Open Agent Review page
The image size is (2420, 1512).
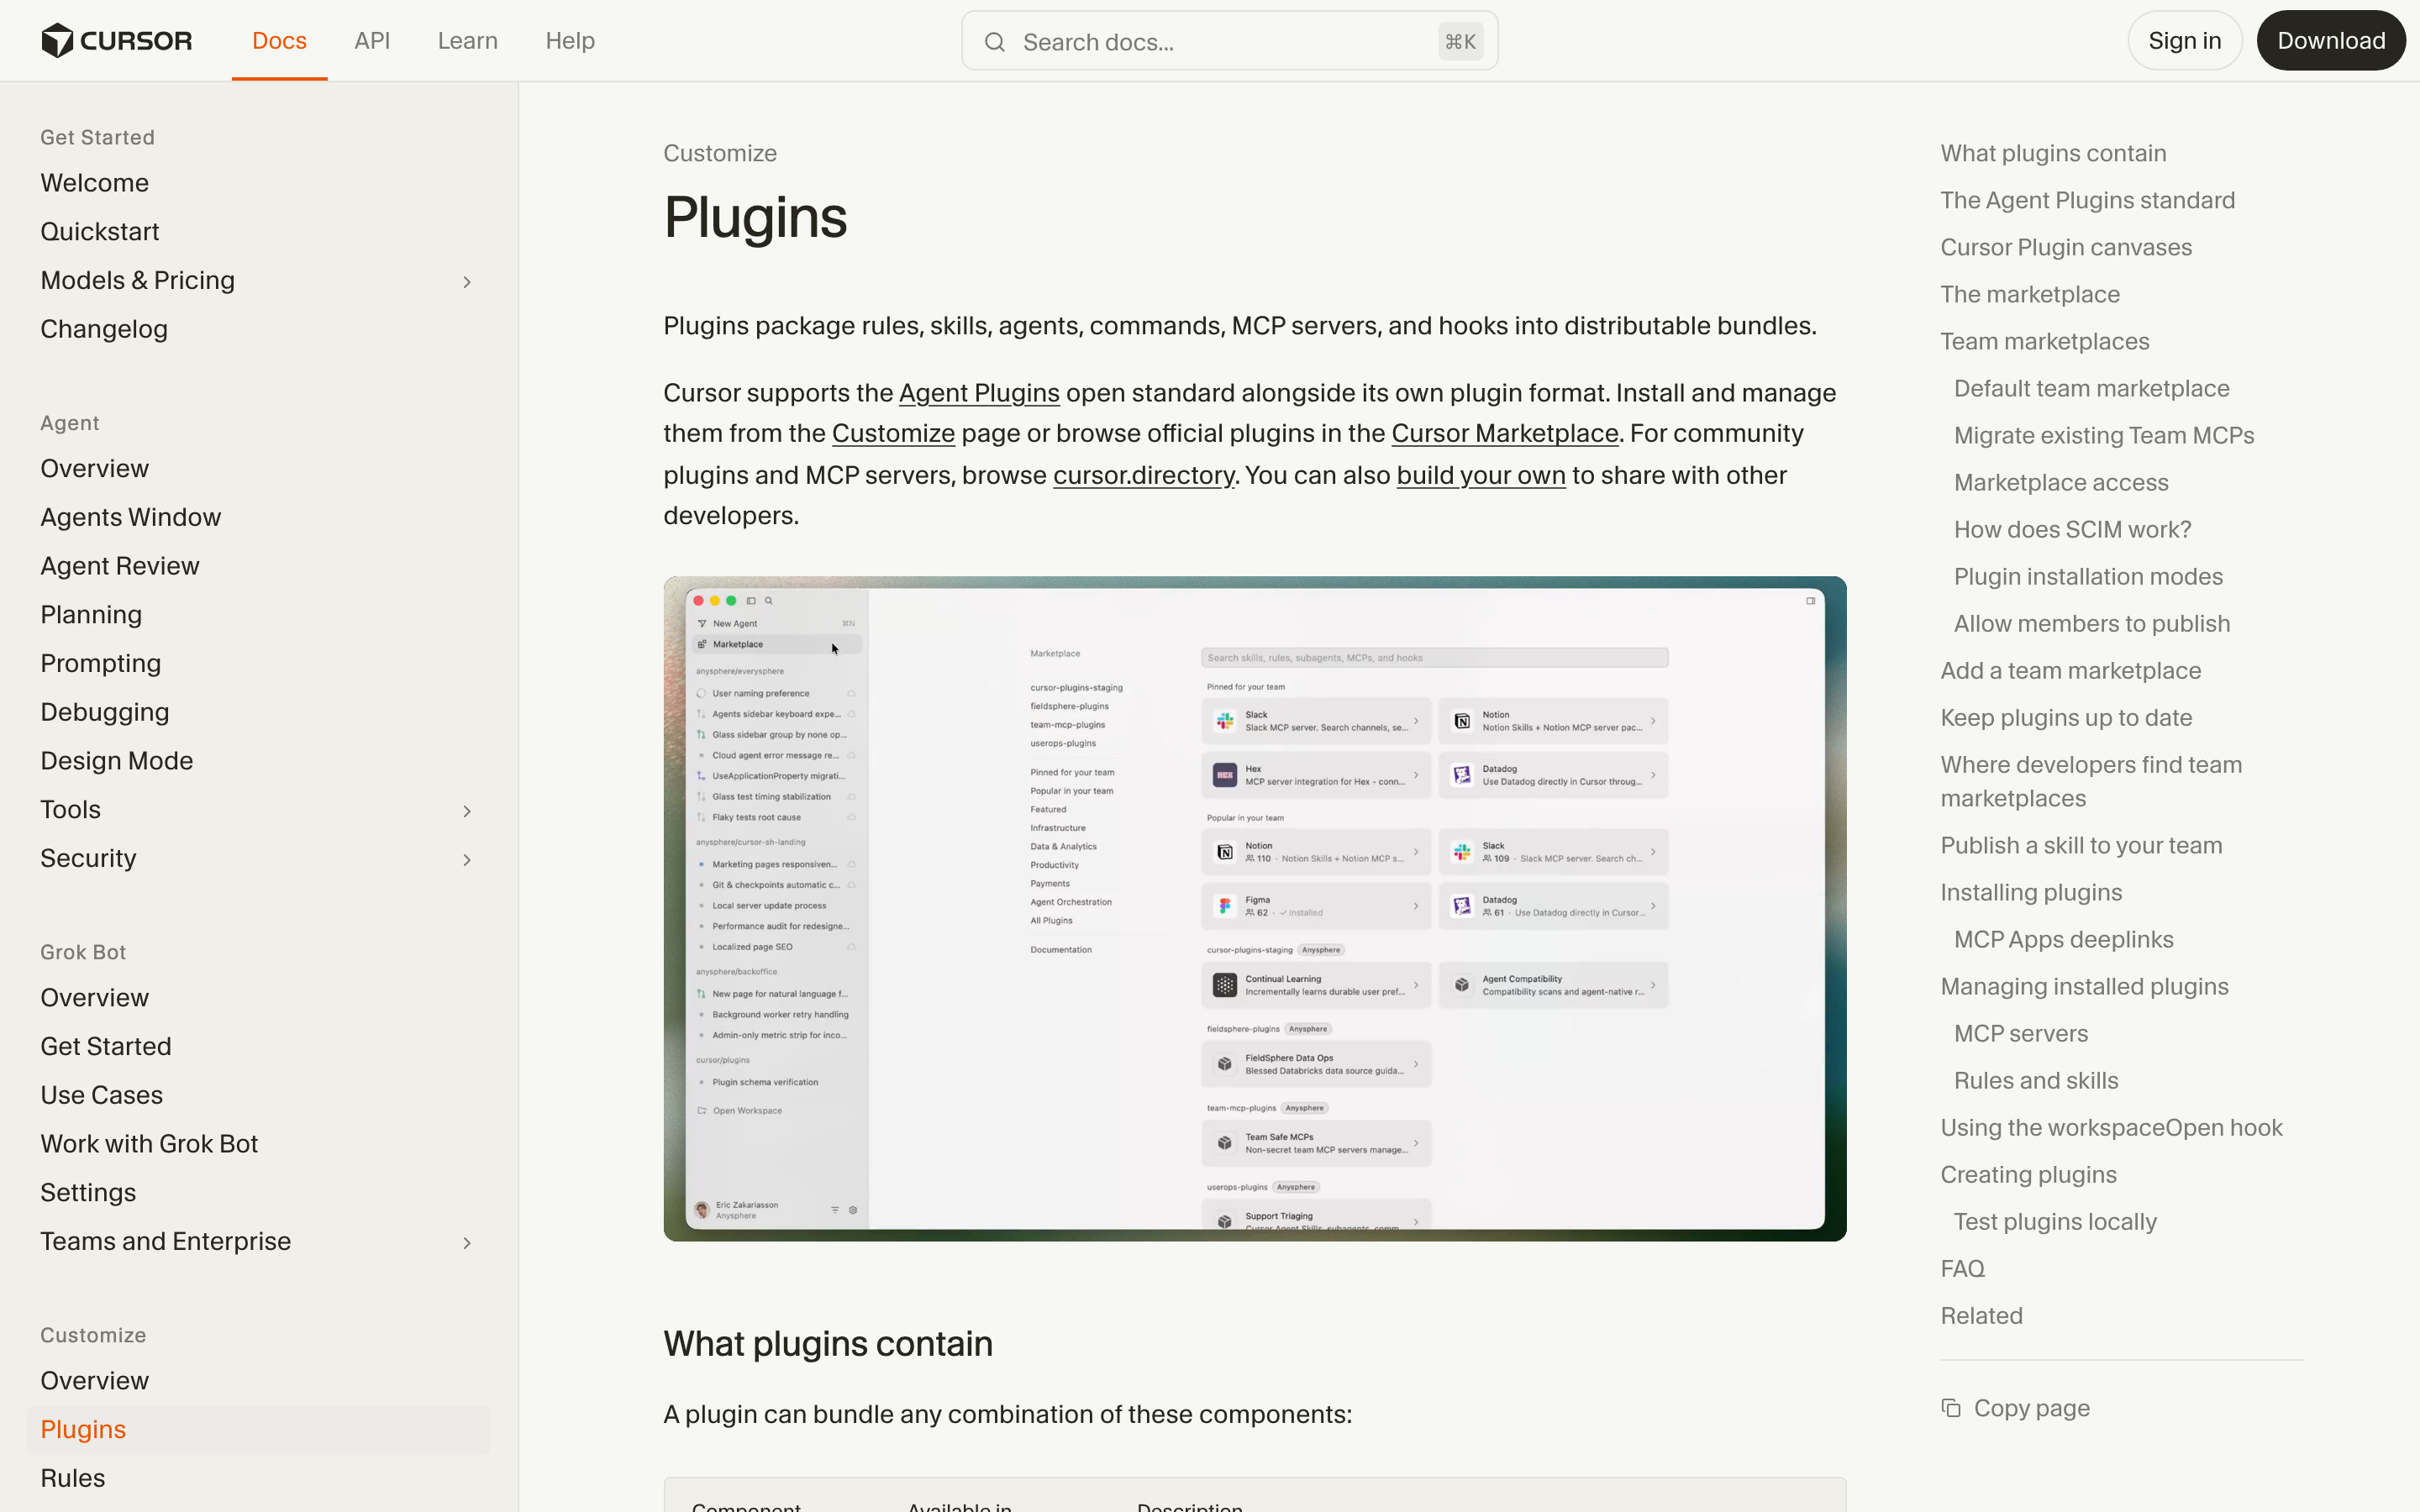tap(119, 566)
